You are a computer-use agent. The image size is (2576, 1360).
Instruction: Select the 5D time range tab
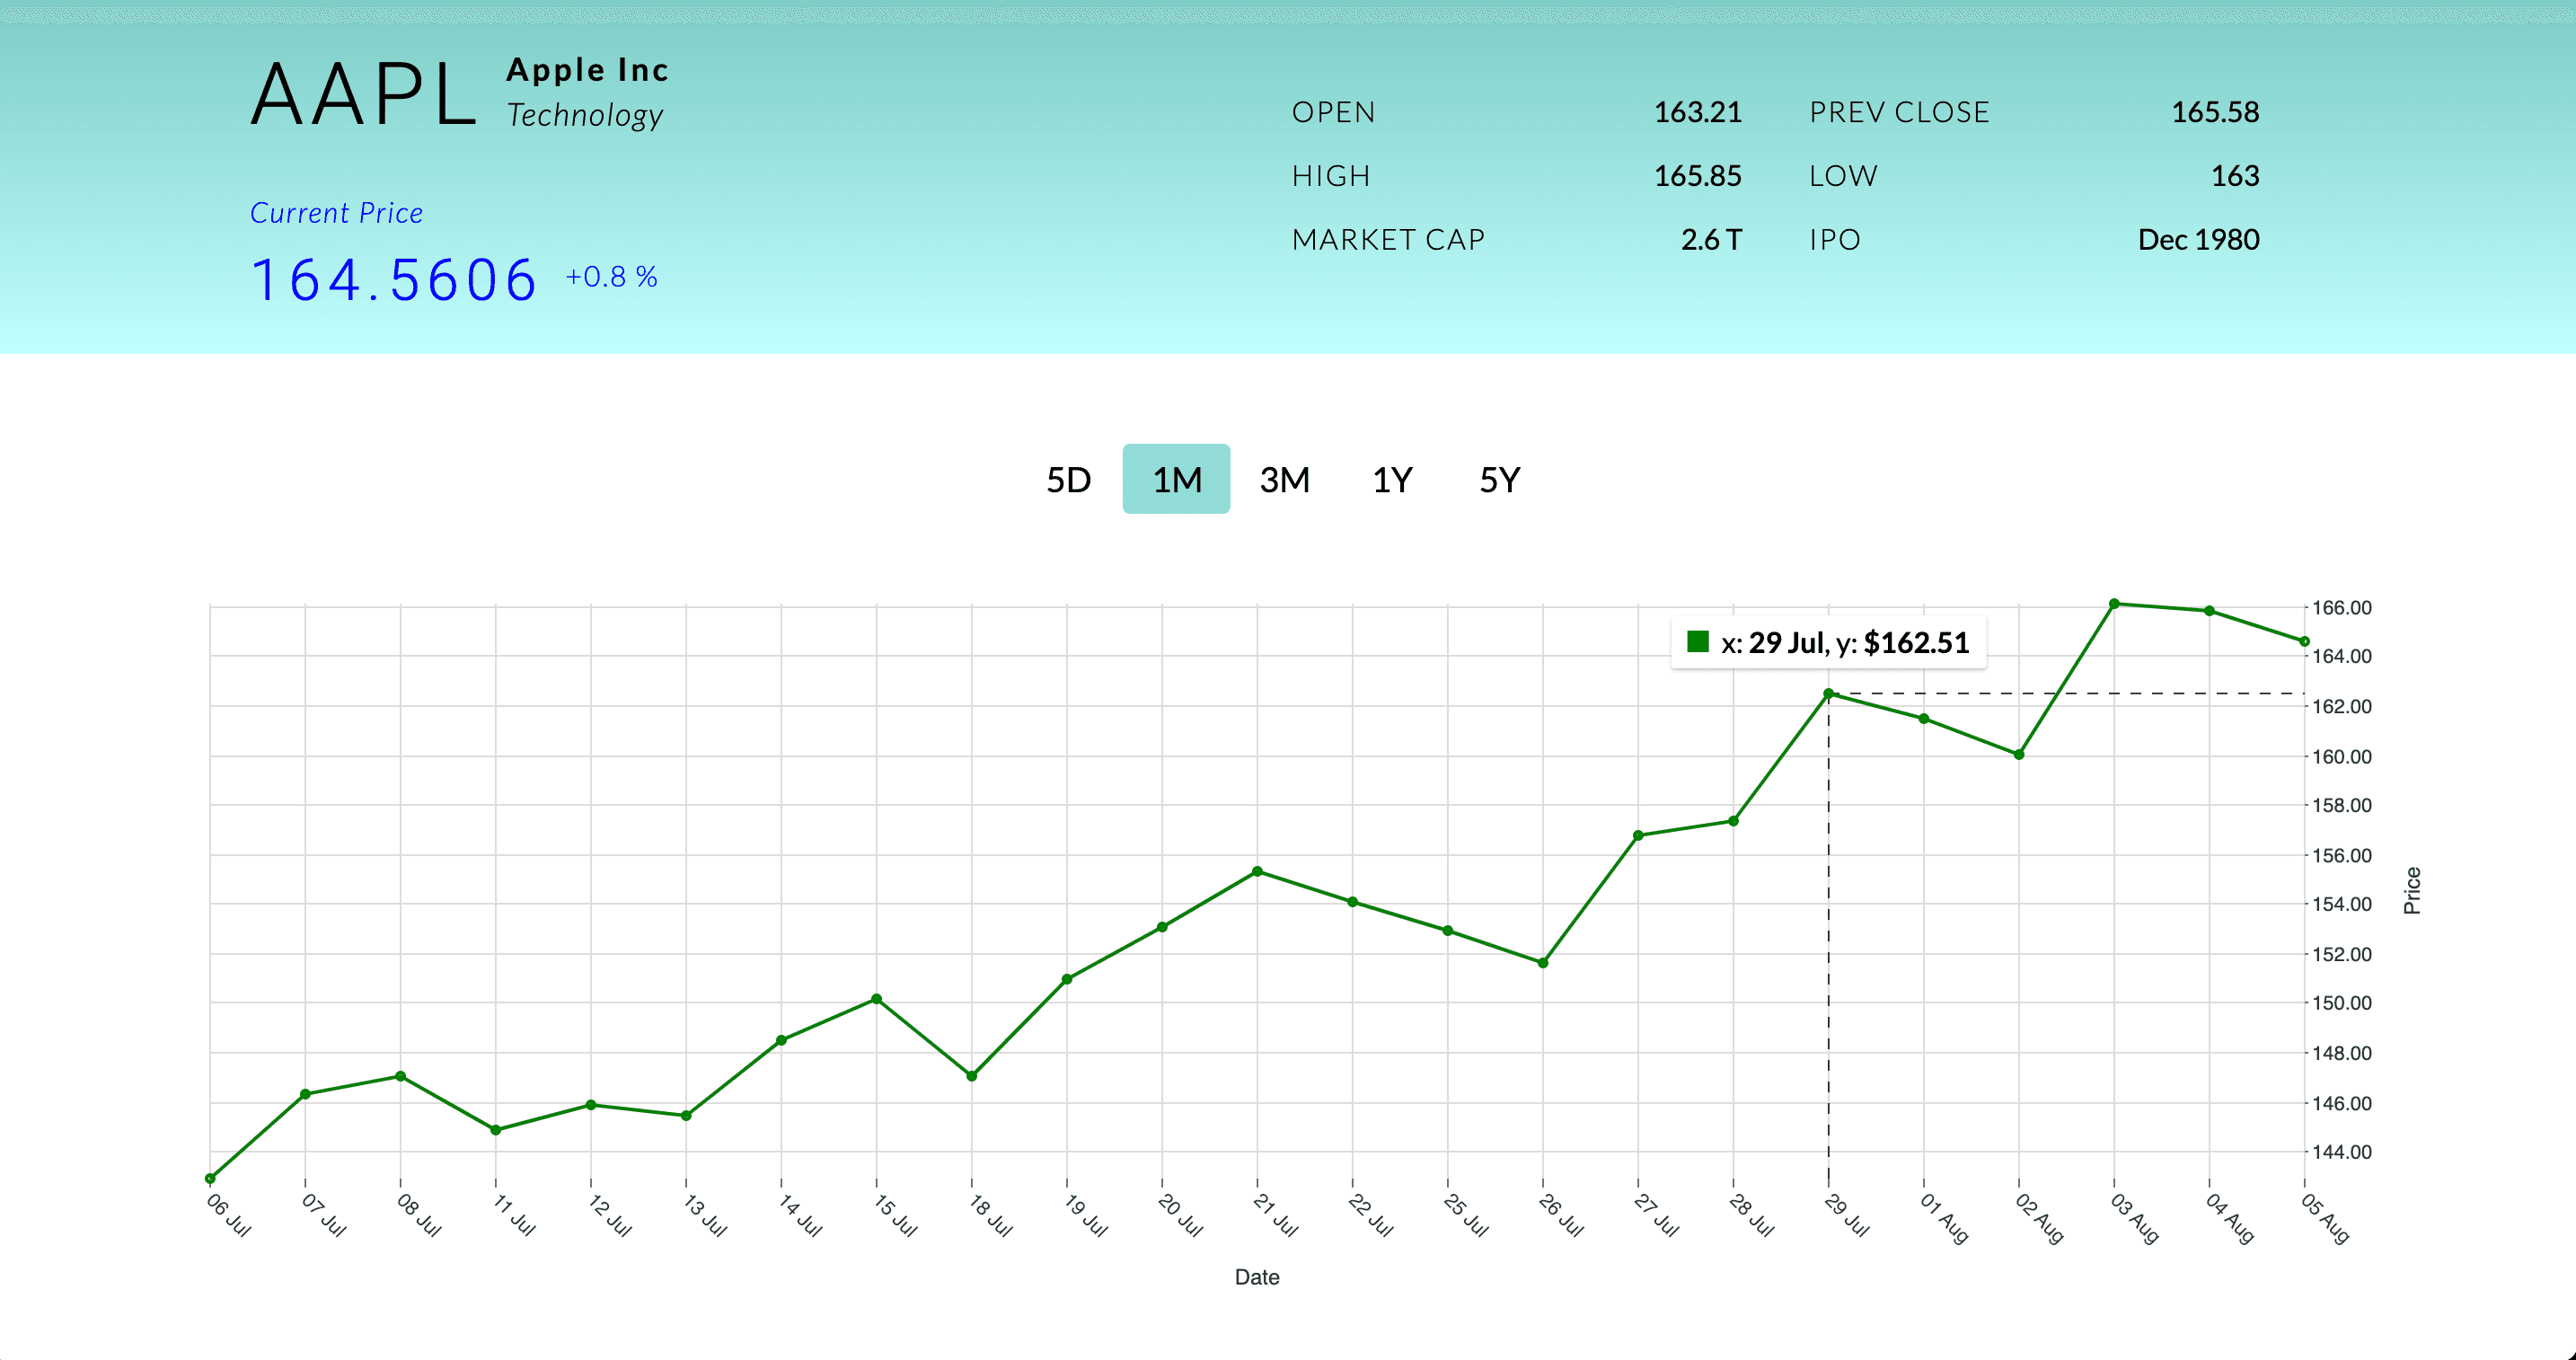[x=1068, y=479]
